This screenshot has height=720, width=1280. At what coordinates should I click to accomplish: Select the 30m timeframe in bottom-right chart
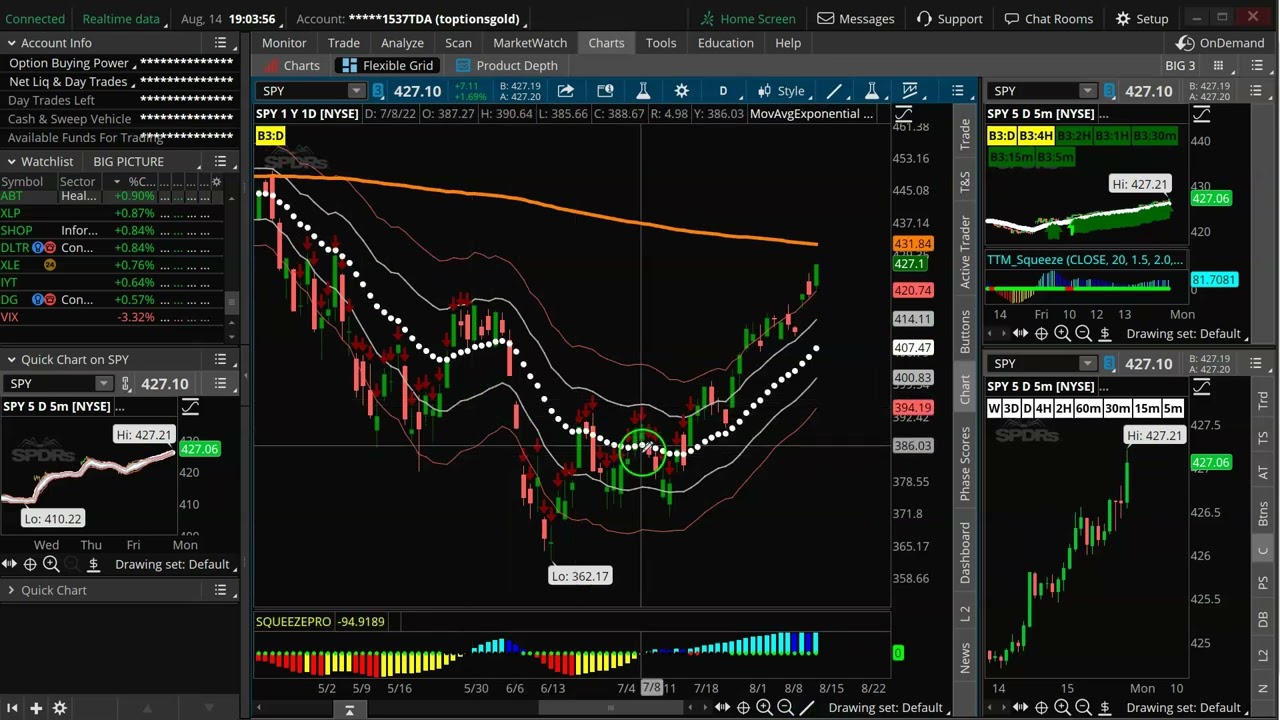[1117, 408]
